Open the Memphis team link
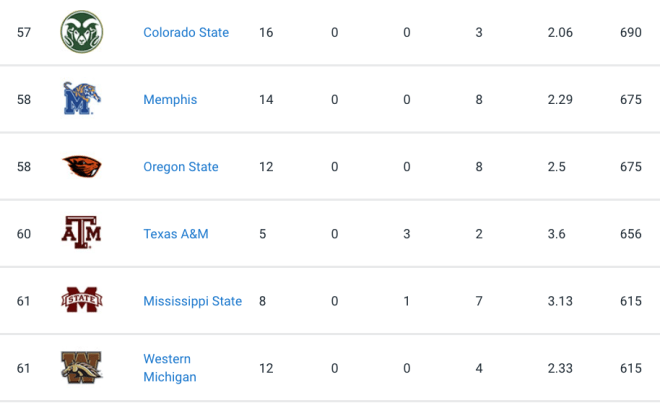 pyautogui.click(x=170, y=100)
